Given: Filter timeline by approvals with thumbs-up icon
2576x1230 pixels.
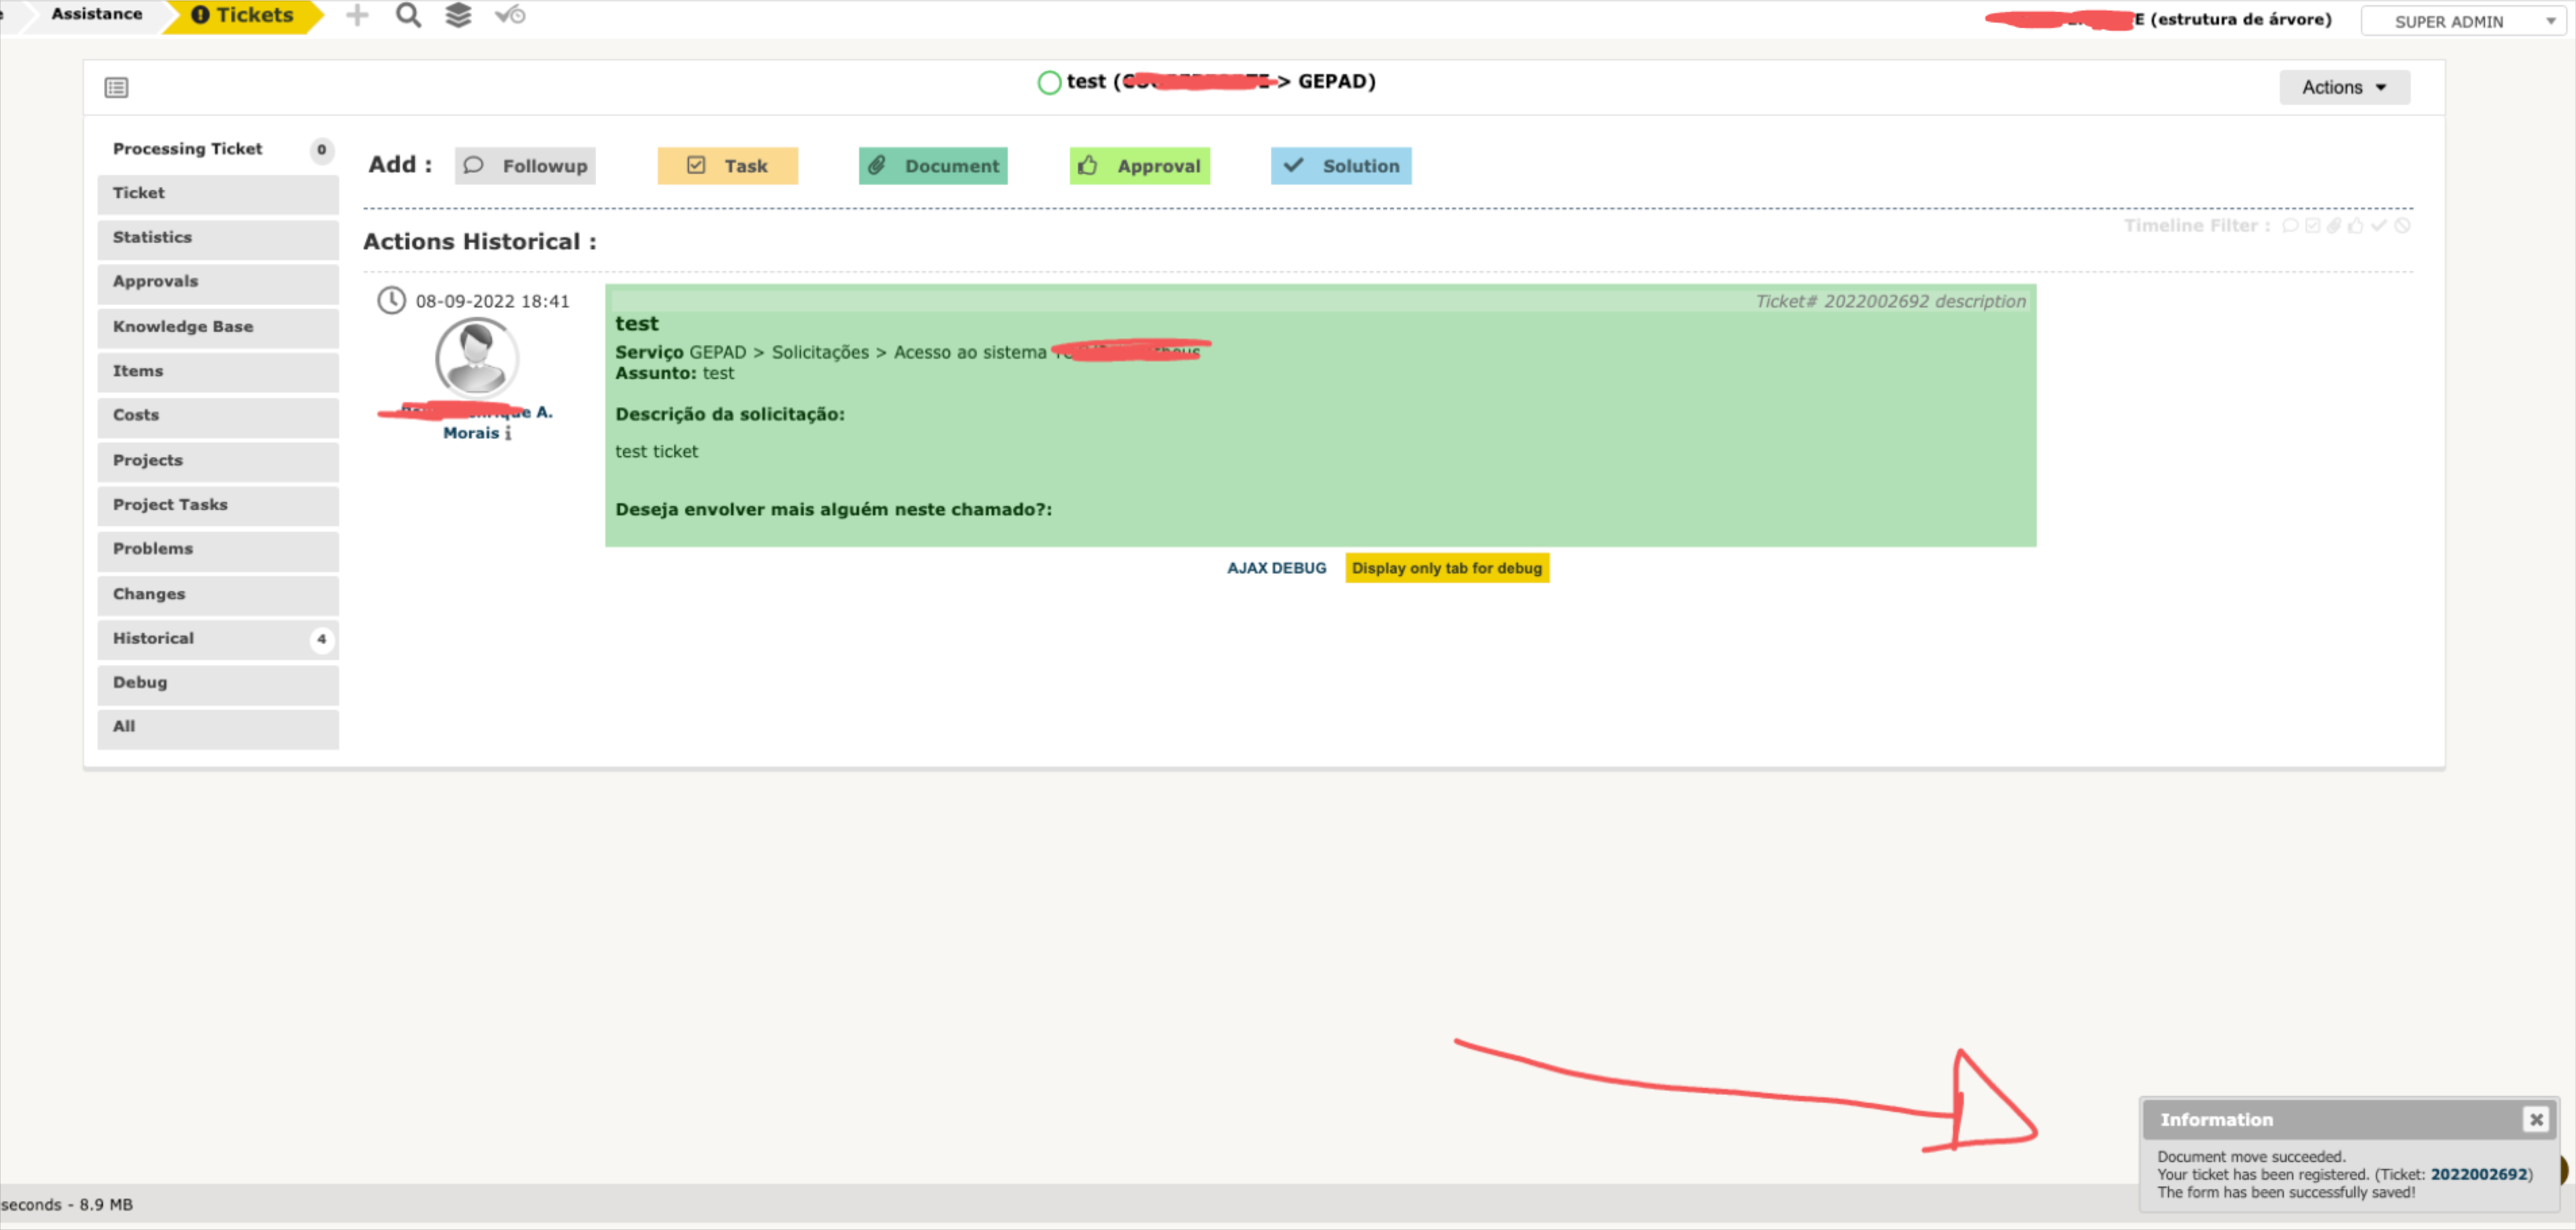Looking at the screenshot, I should [x=2356, y=226].
